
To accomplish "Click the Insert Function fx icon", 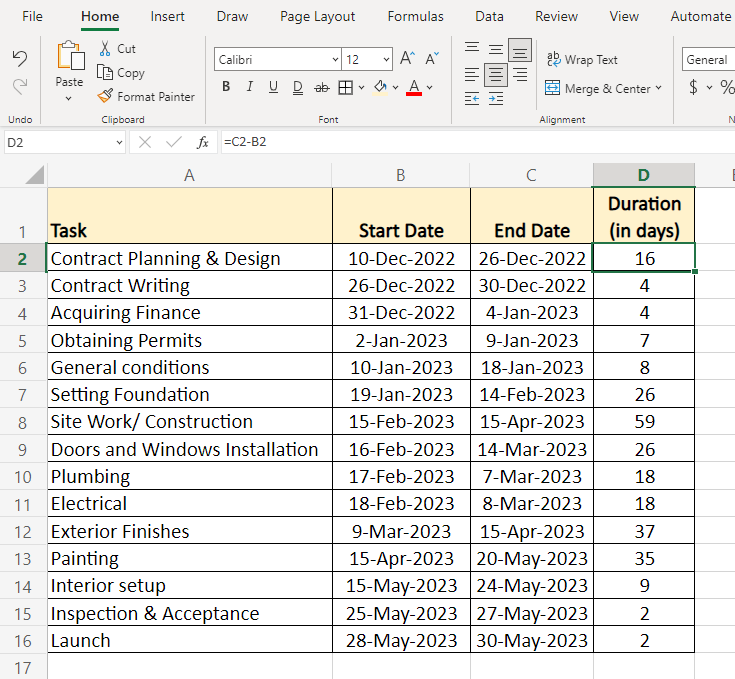I will pyautogui.click(x=202, y=143).
